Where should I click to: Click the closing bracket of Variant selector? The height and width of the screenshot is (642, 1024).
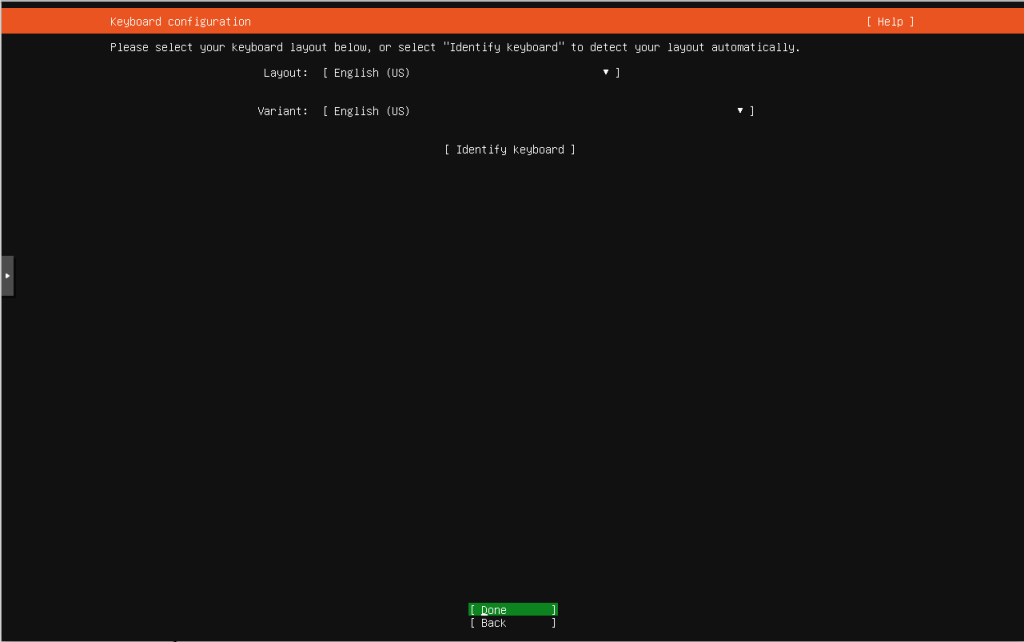(752, 111)
